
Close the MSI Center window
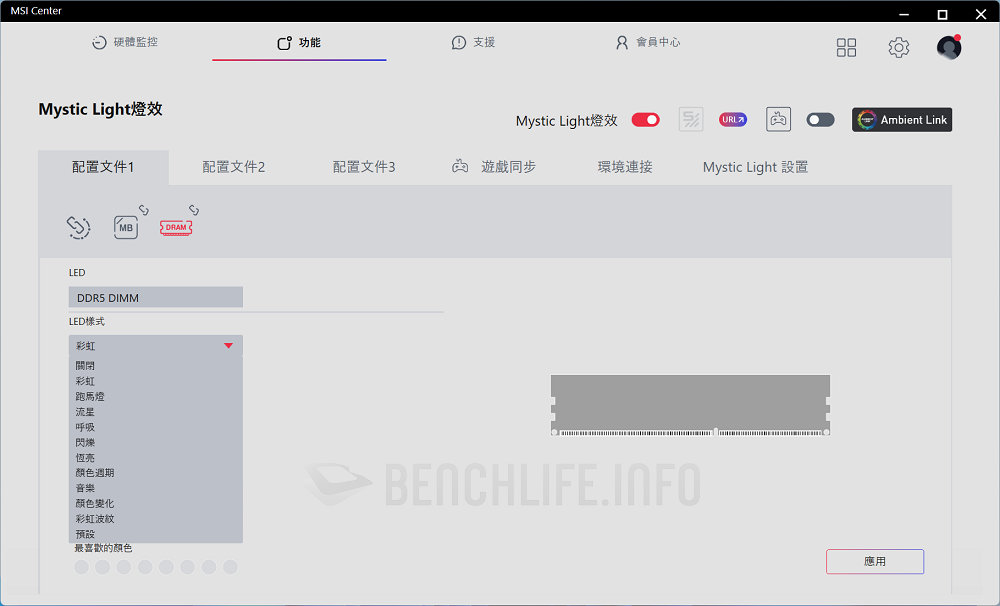click(981, 14)
